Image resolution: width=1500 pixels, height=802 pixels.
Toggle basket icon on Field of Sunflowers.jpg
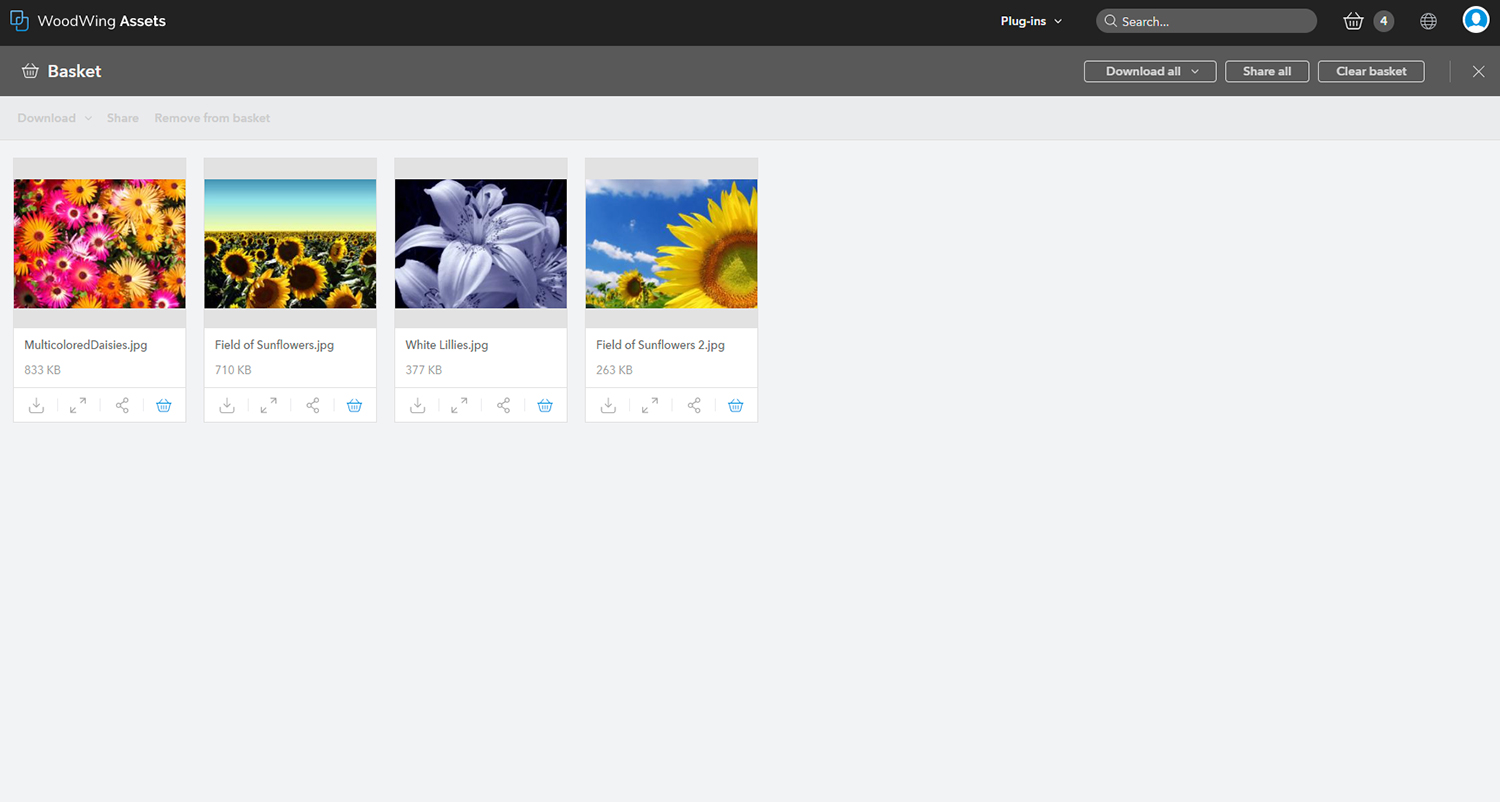[354, 405]
